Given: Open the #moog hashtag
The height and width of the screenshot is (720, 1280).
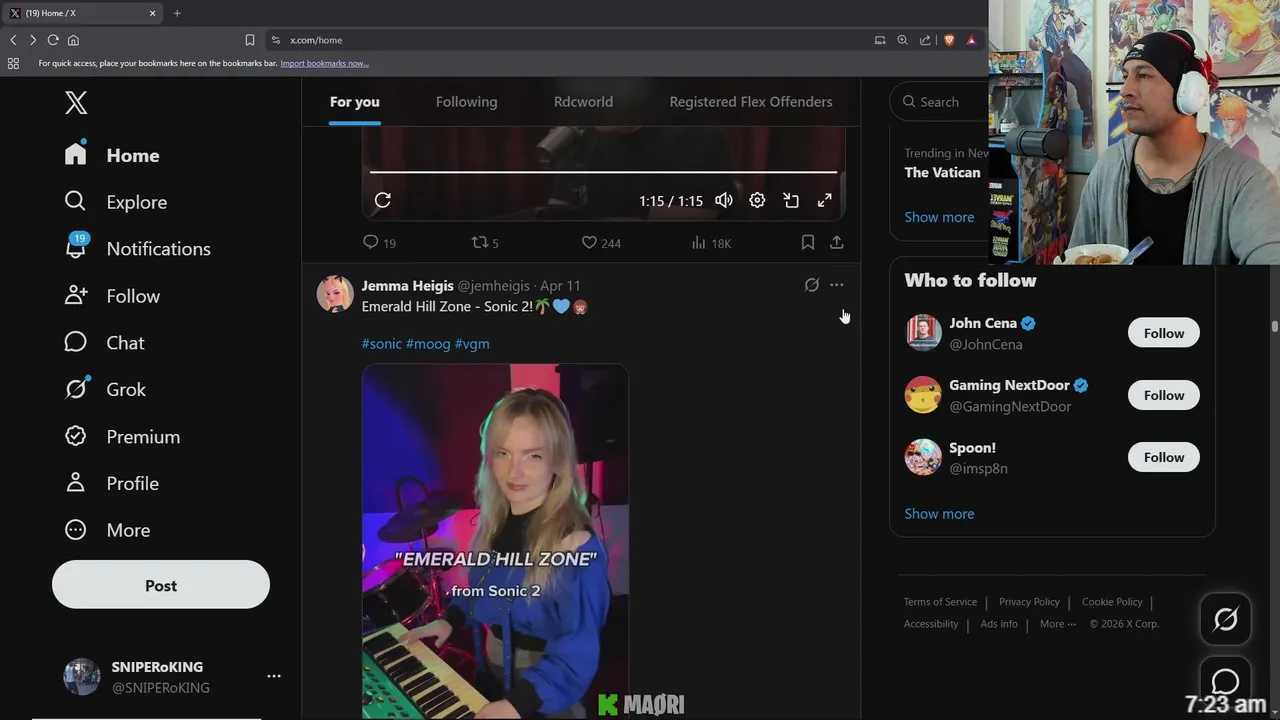Looking at the screenshot, I should [x=428, y=343].
